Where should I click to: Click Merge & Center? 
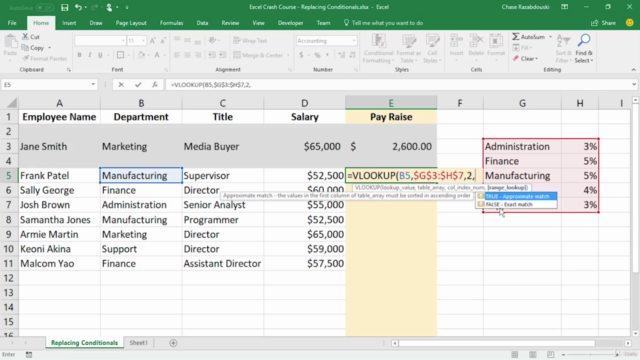[258, 55]
